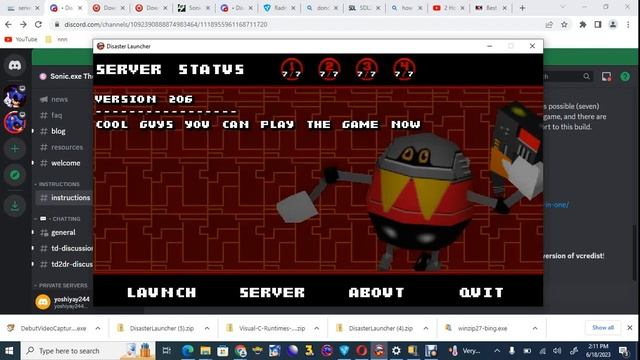The height and width of the screenshot is (360, 640).
Task: Open the first Sonic server icon in Discord
Action: pos(15,96)
